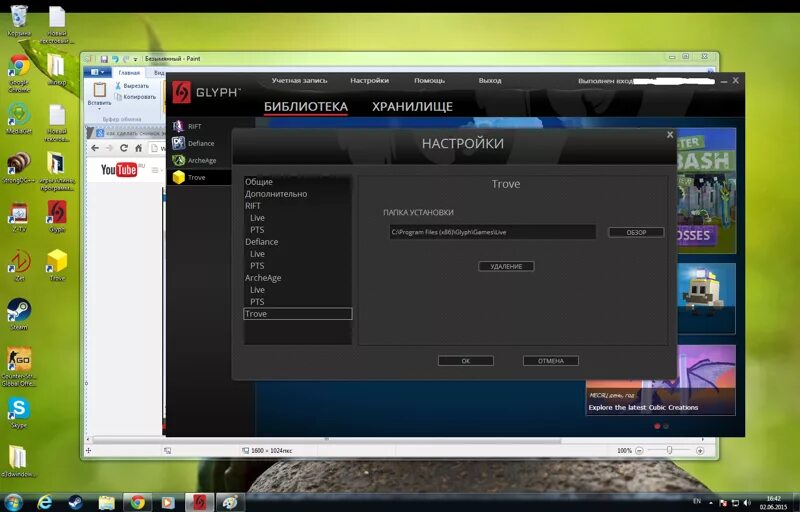
Task: Click volume icon in system tray
Action: point(747,503)
